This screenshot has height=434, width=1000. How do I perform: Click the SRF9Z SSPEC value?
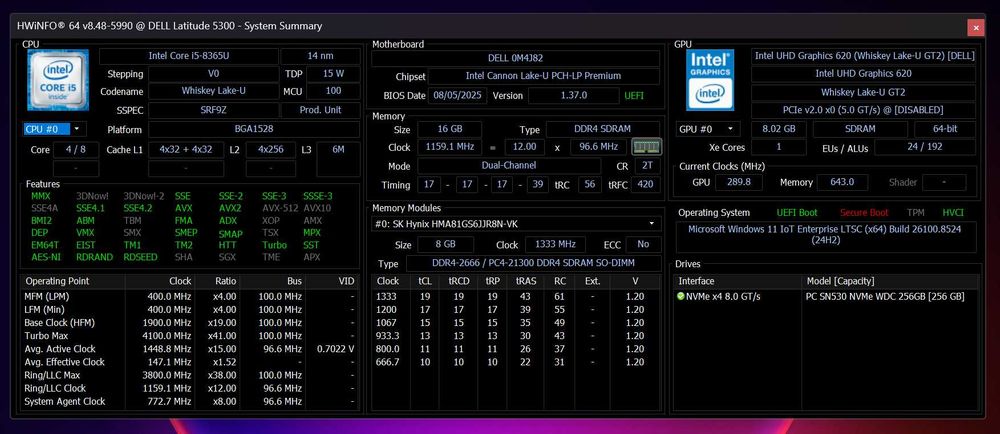tap(213, 110)
